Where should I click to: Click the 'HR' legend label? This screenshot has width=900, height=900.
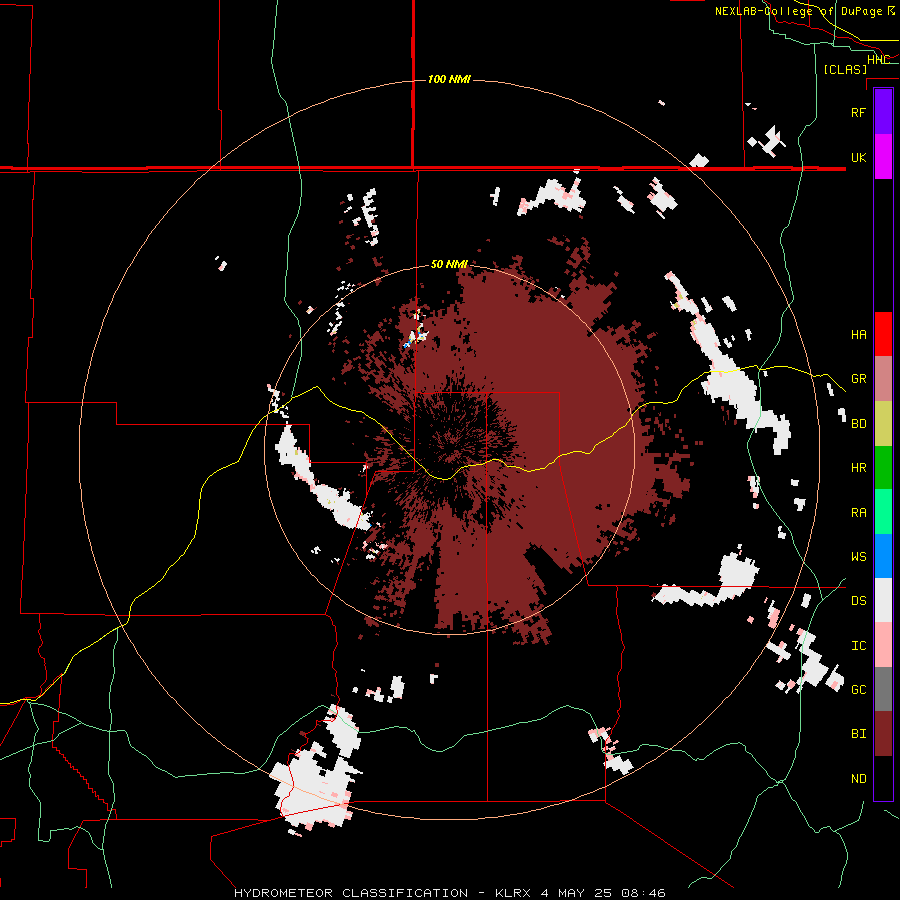pyautogui.click(x=858, y=468)
